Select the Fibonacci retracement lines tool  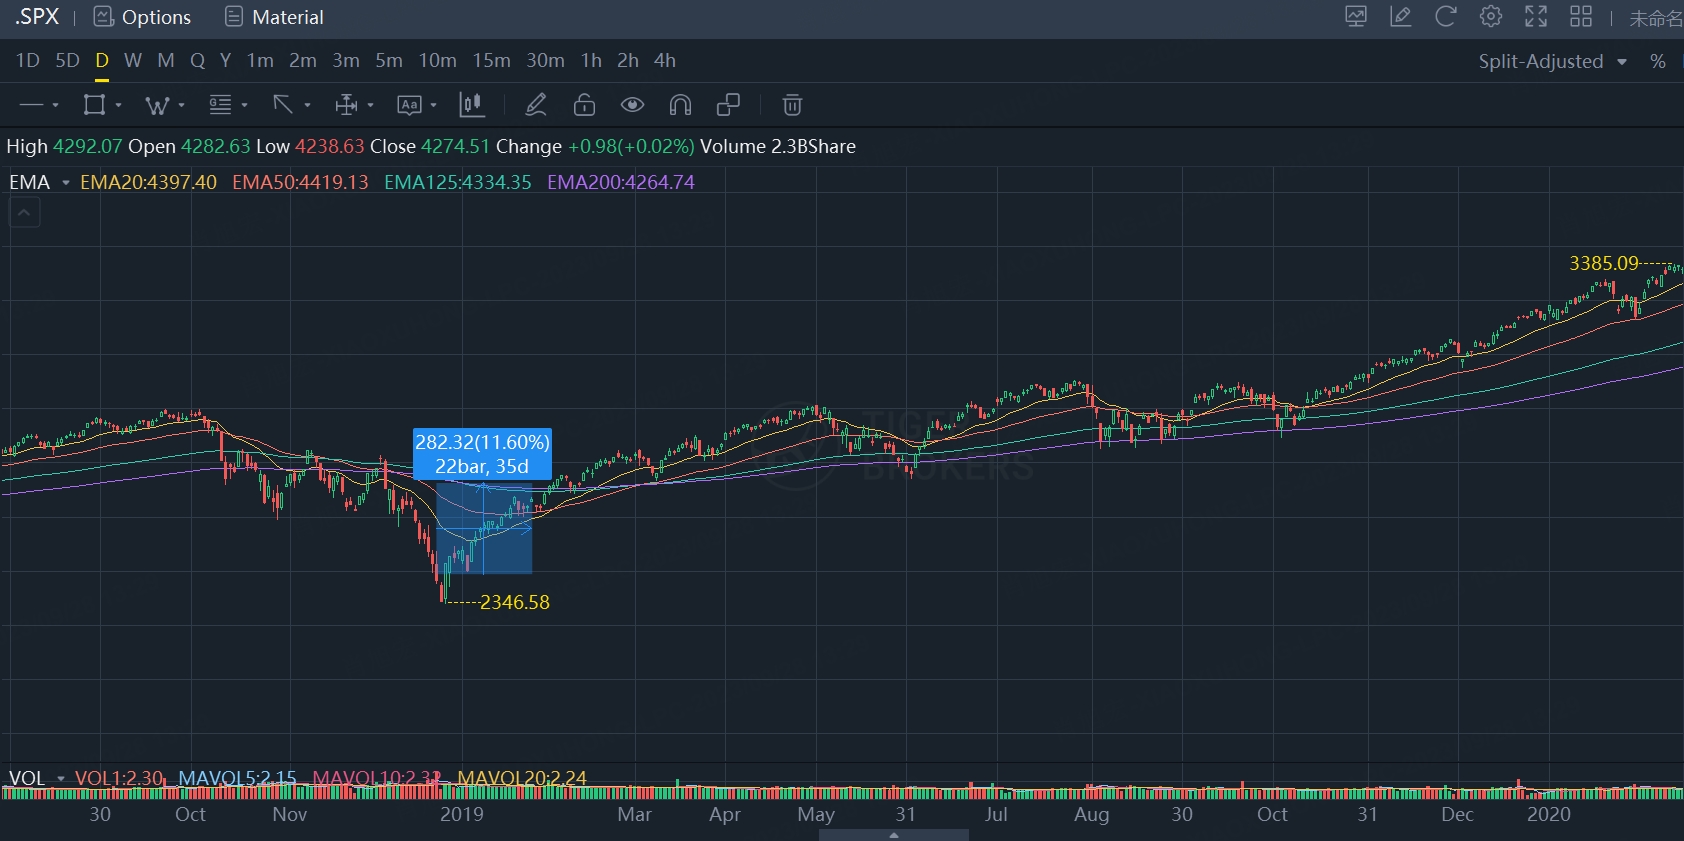click(220, 105)
